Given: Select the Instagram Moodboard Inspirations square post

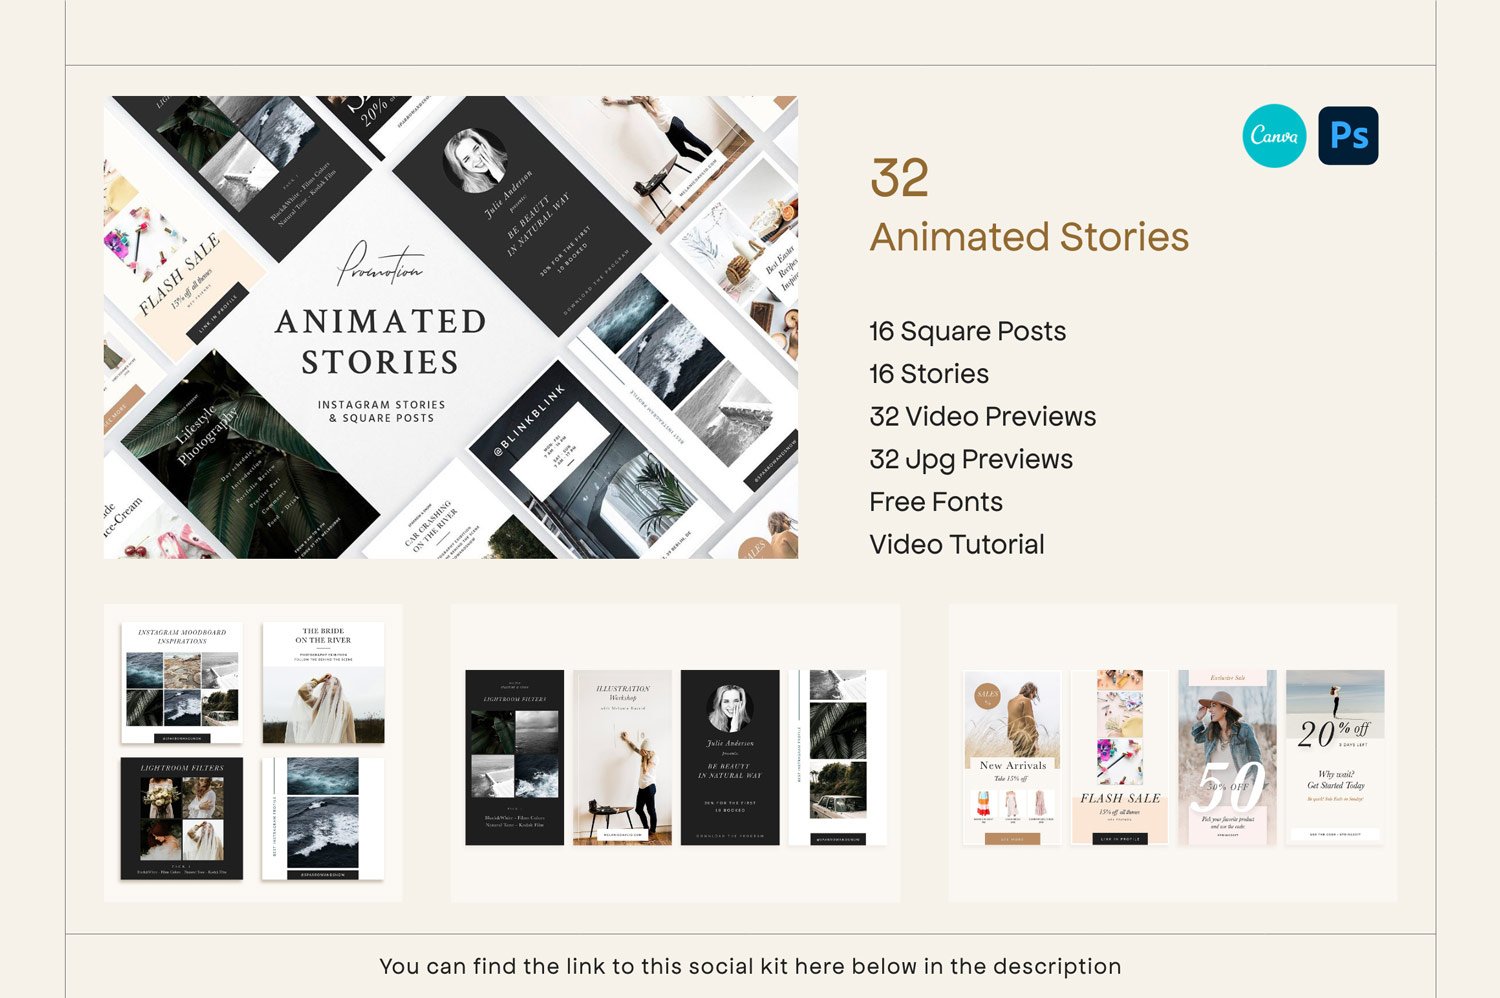Looking at the screenshot, I should pyautogui.click(x=182, y=683).
